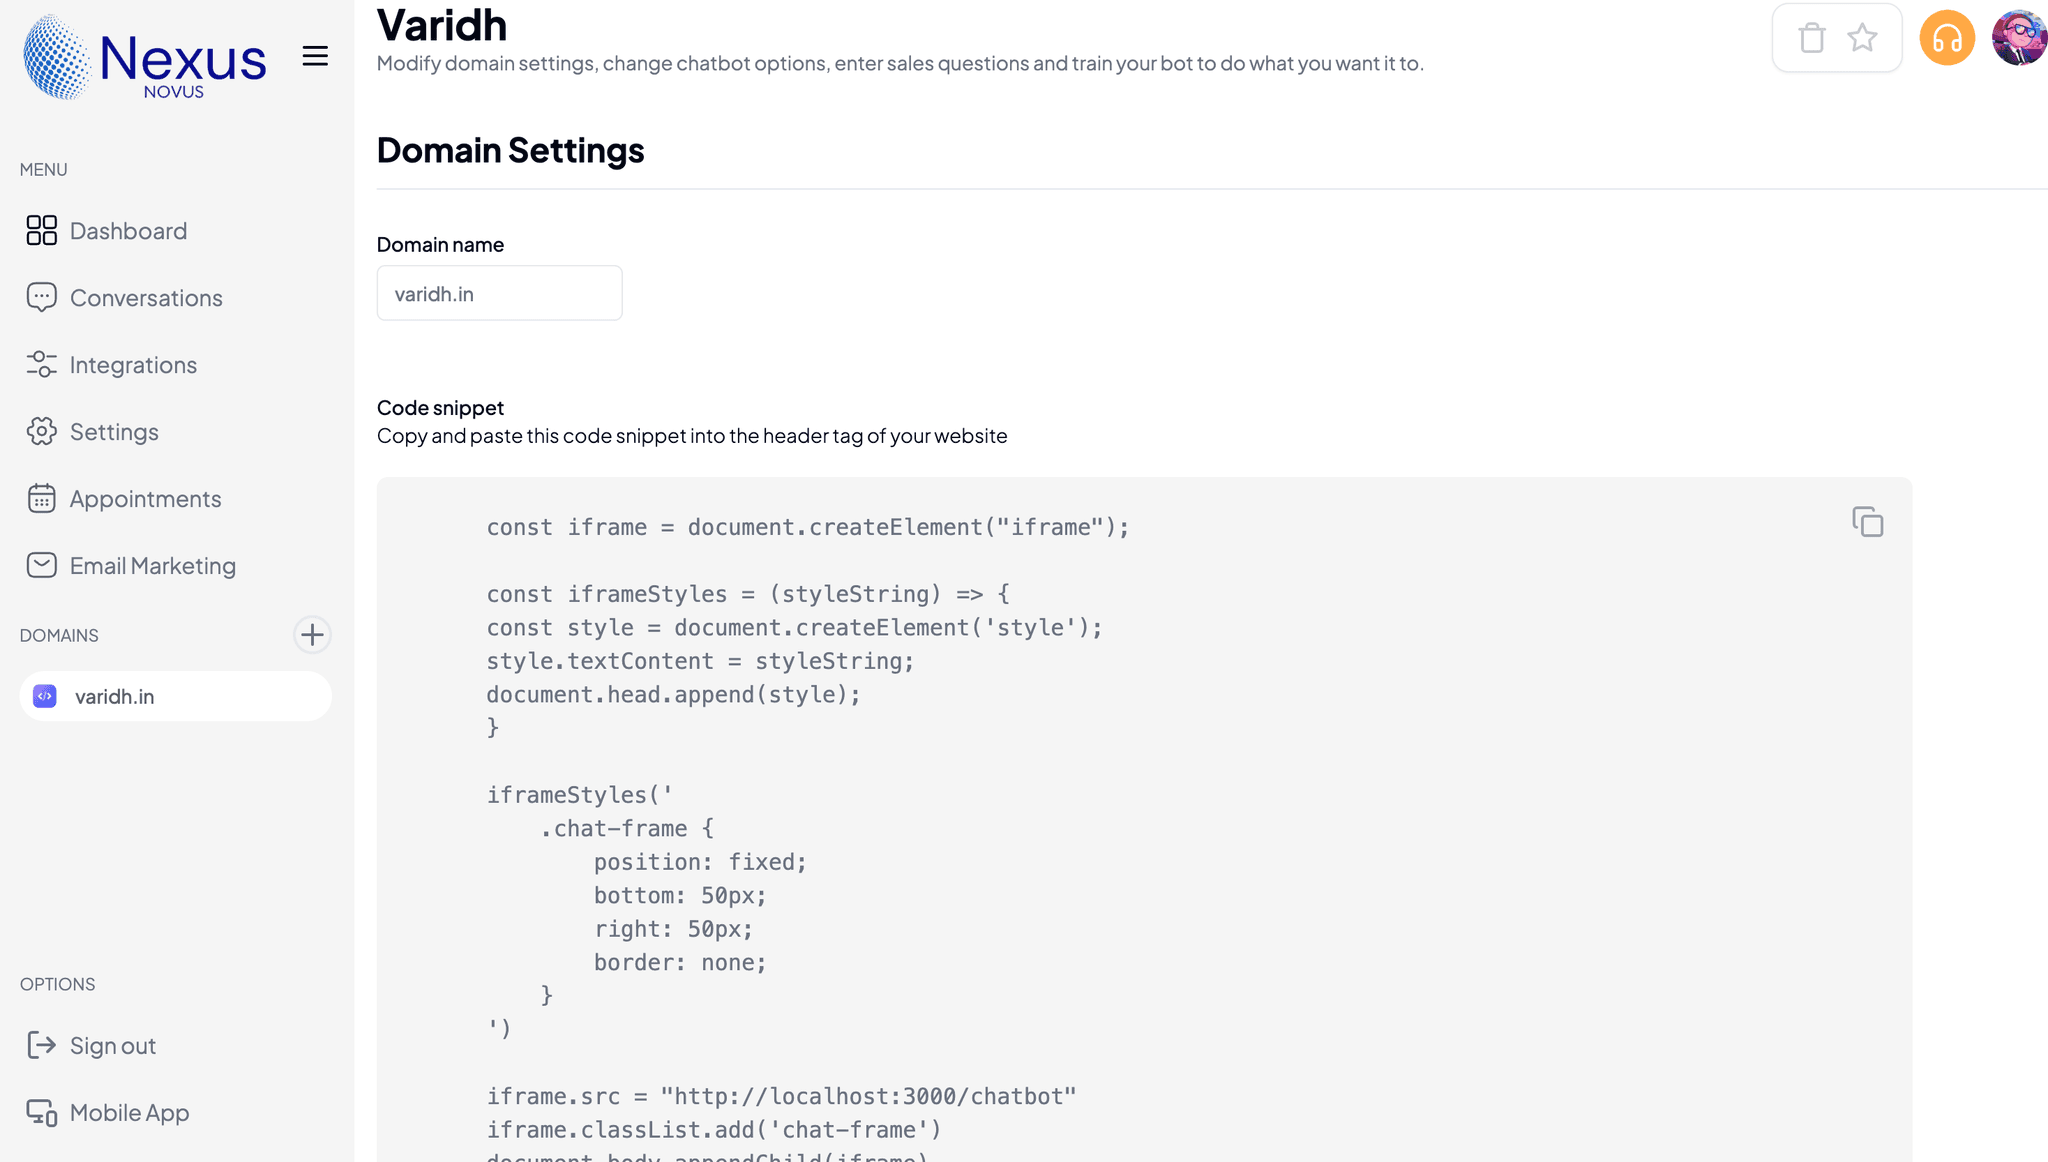Click the user profile avatar

(x=2019, y=38)
